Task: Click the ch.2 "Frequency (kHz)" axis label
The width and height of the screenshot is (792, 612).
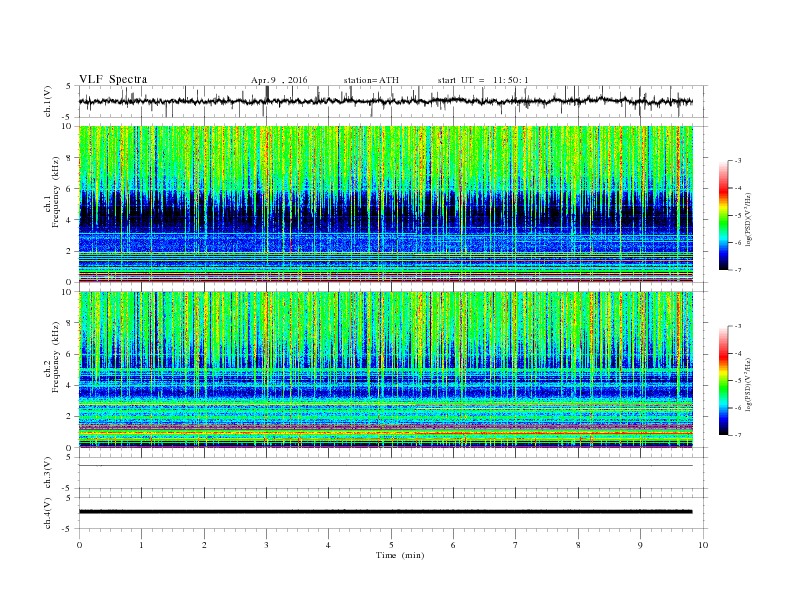Action: tap(56, 357)
